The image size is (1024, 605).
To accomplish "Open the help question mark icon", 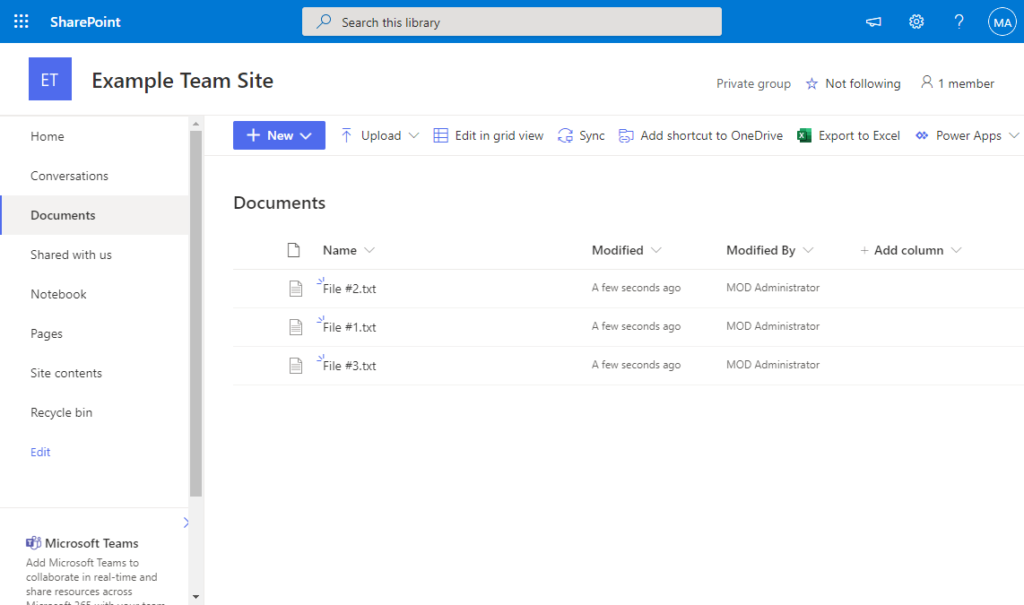I will [959, 22].
